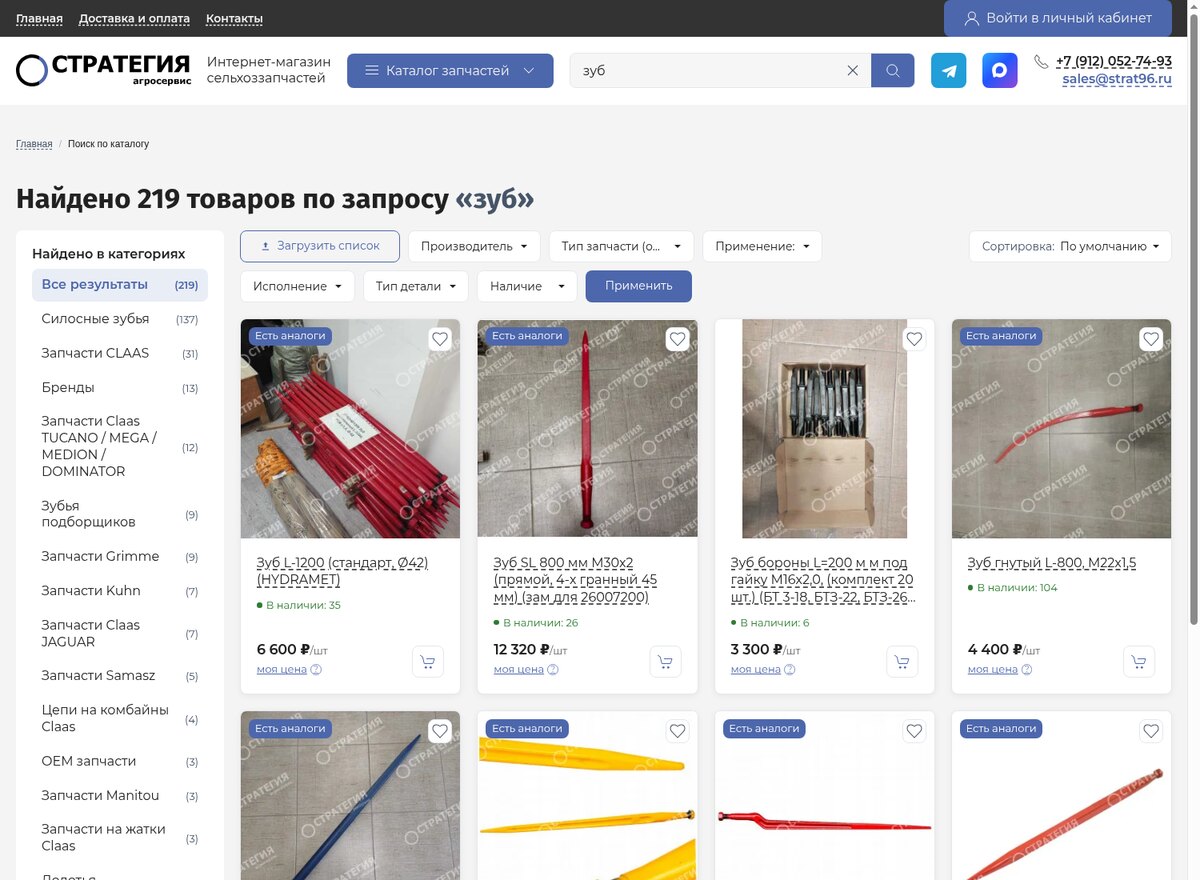Favorite the Зуб L-1200 HYDRAMET product
This screenshot has width=1200, height=880.
tap(440, 339)
